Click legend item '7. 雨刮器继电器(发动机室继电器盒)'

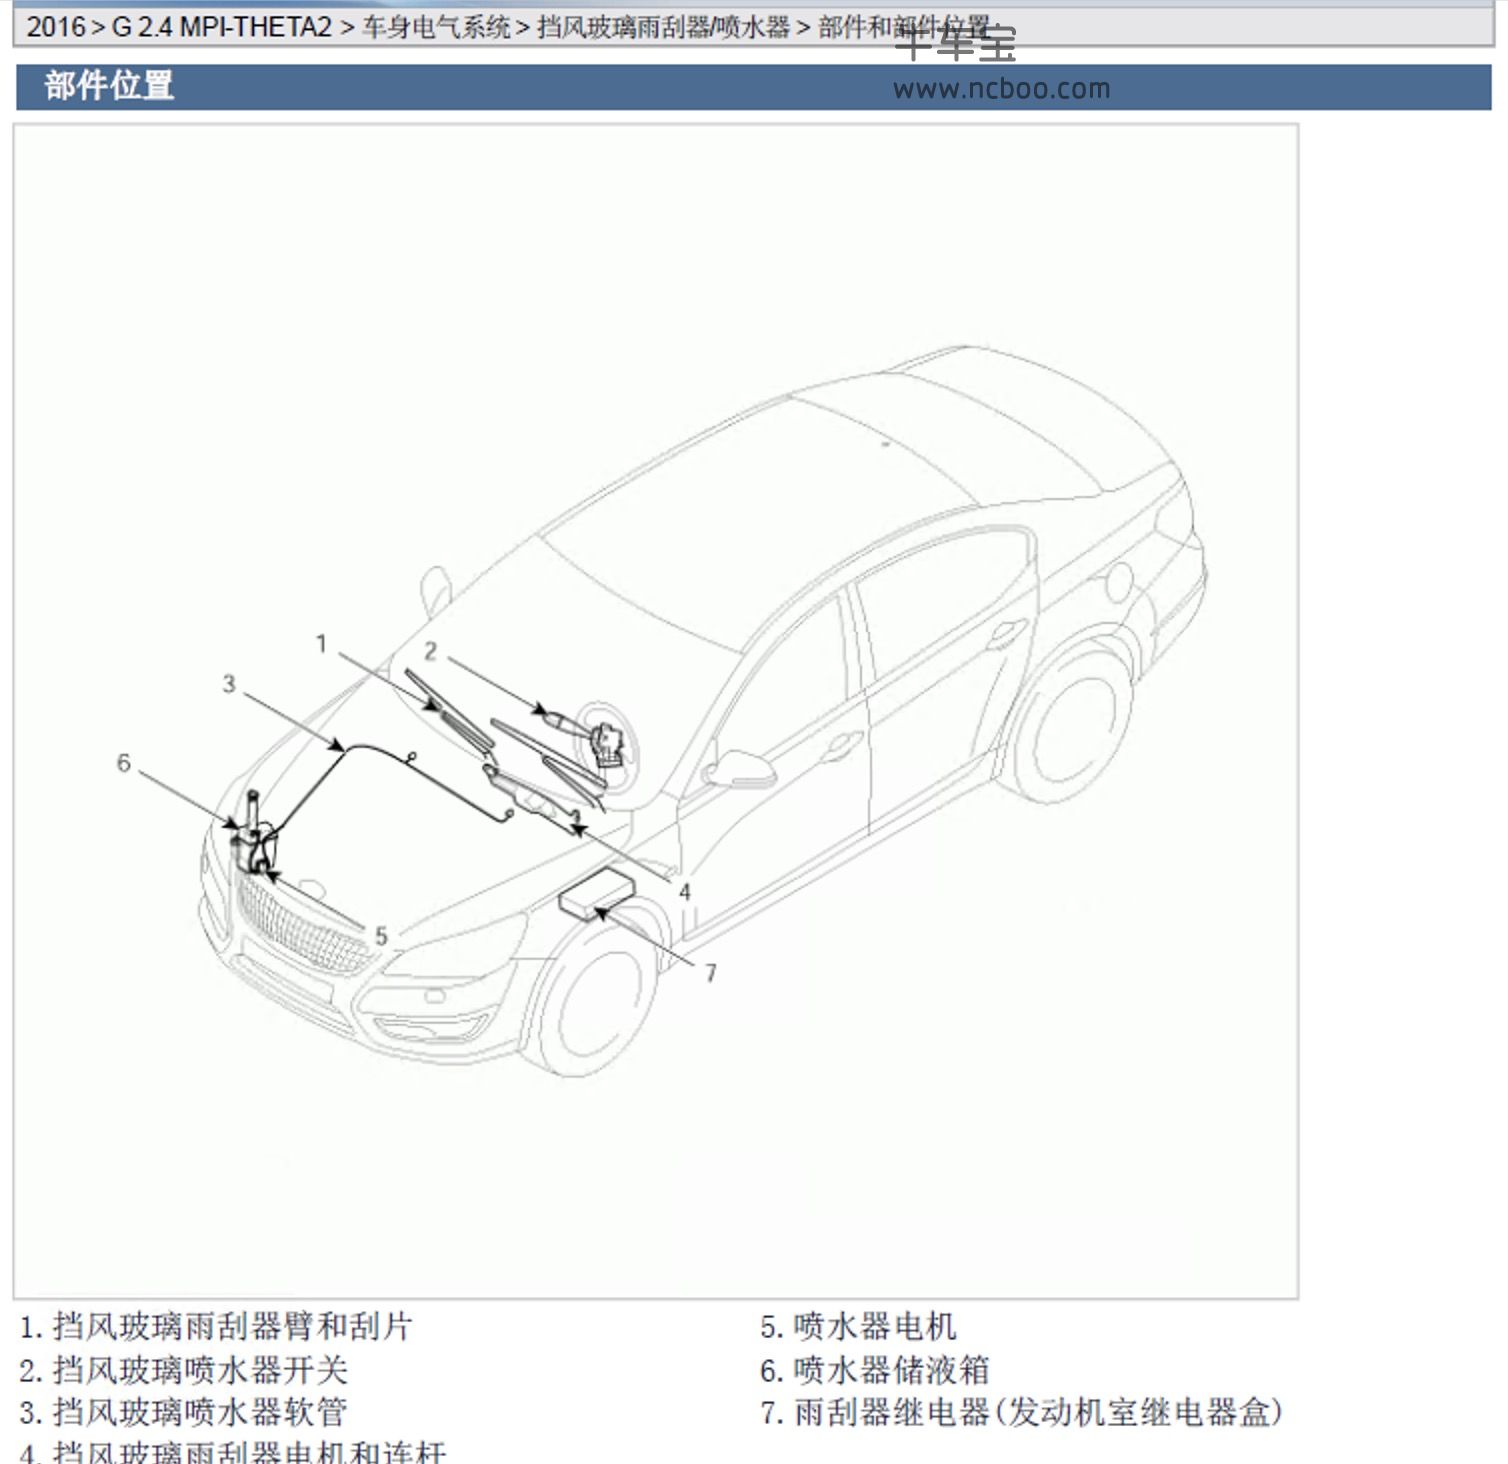click(1021, 1412)
